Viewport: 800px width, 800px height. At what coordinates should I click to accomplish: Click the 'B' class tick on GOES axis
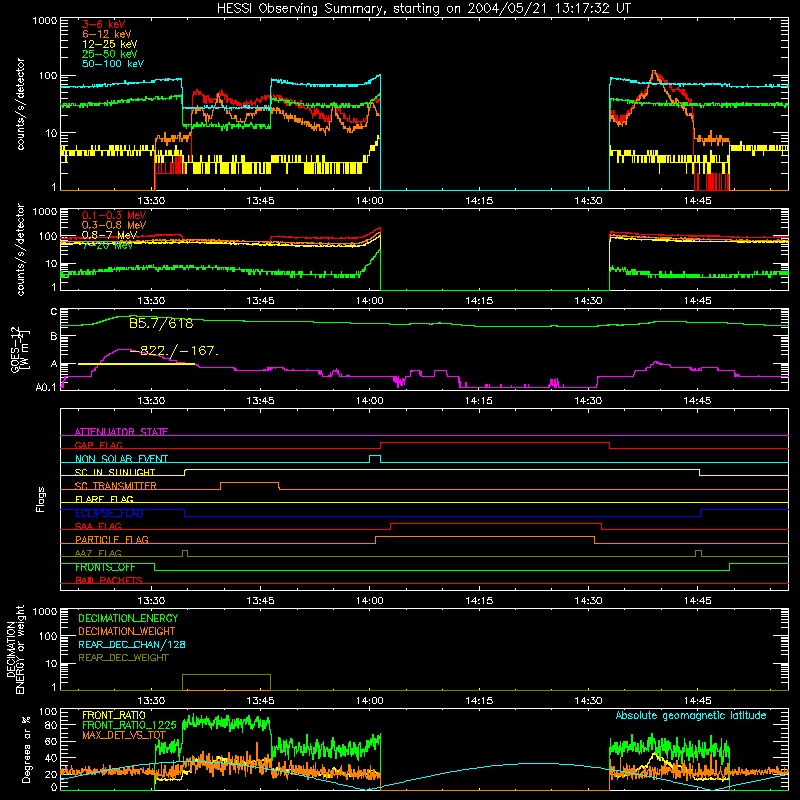point(54,337)
